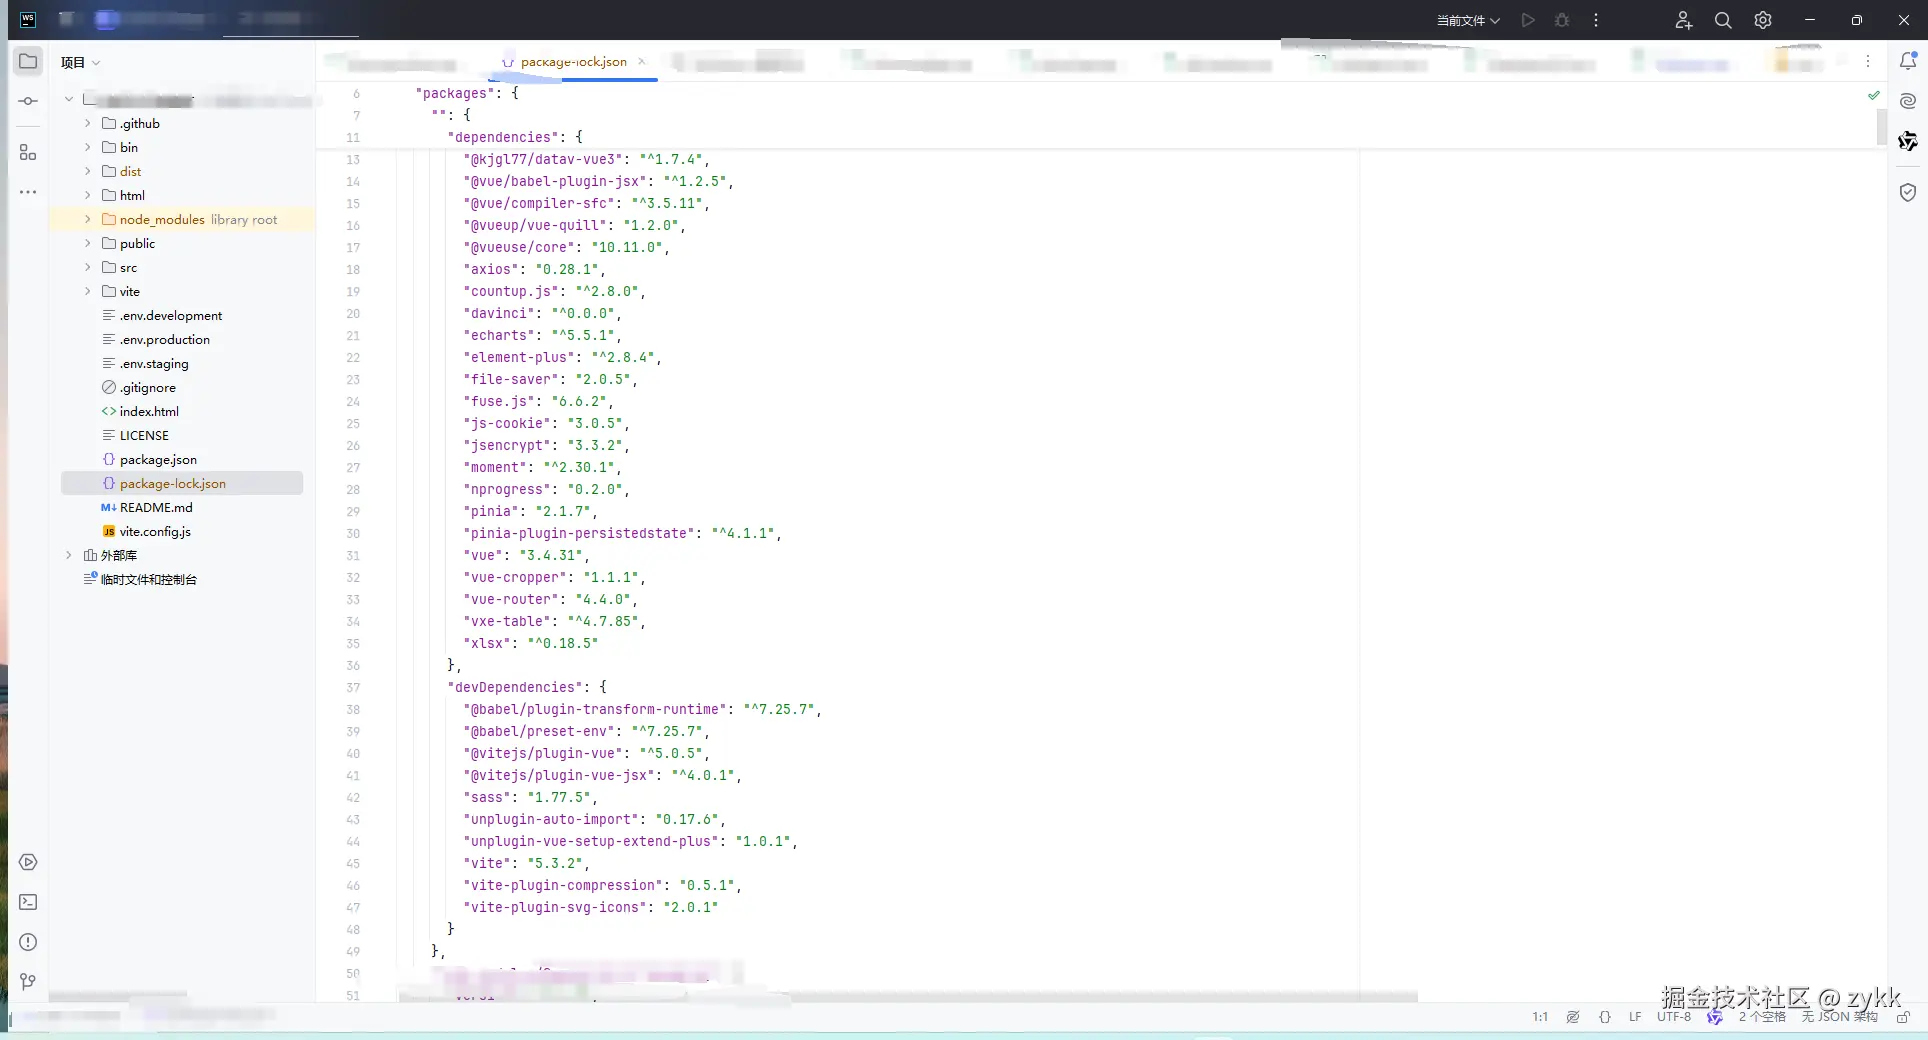Viewport: 1928px width, 1040px height.
Task: Expand the 外部库 node
Action: [x=69, y=556]
